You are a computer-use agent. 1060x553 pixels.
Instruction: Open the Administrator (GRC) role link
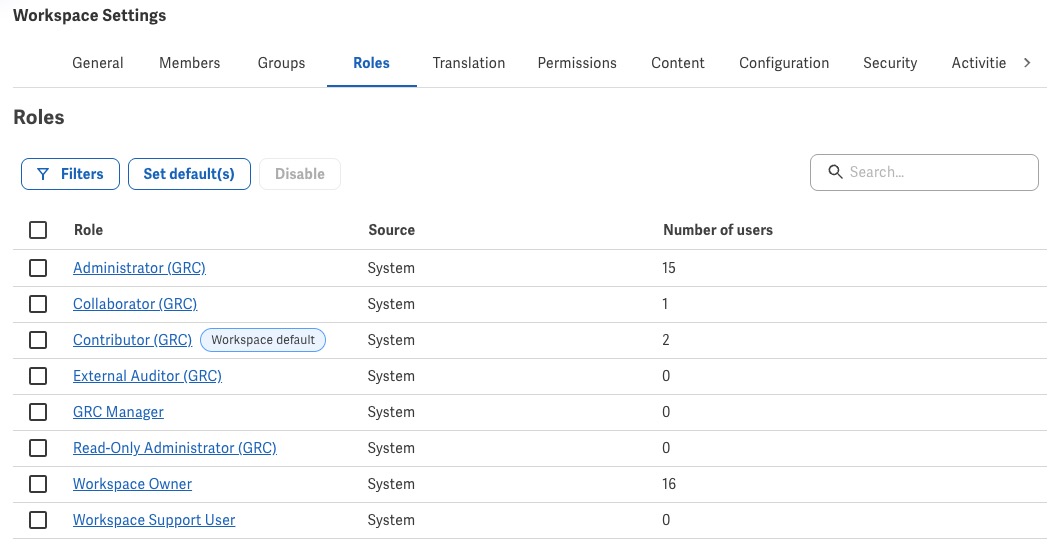pos(139,268)
